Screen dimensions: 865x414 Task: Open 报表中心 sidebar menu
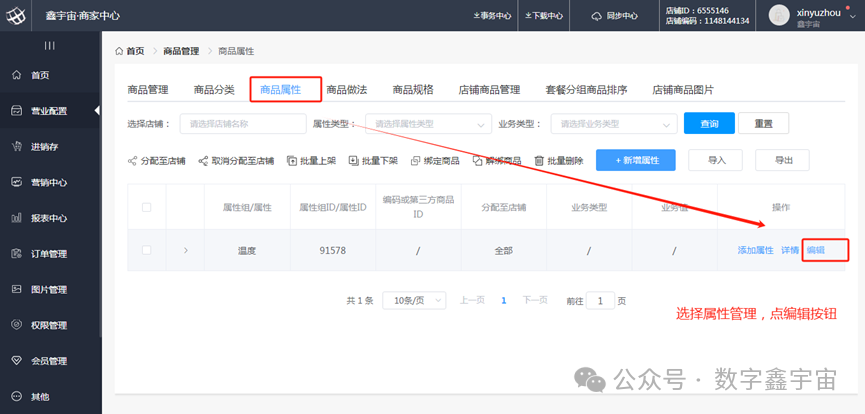[x=49, y=218]
